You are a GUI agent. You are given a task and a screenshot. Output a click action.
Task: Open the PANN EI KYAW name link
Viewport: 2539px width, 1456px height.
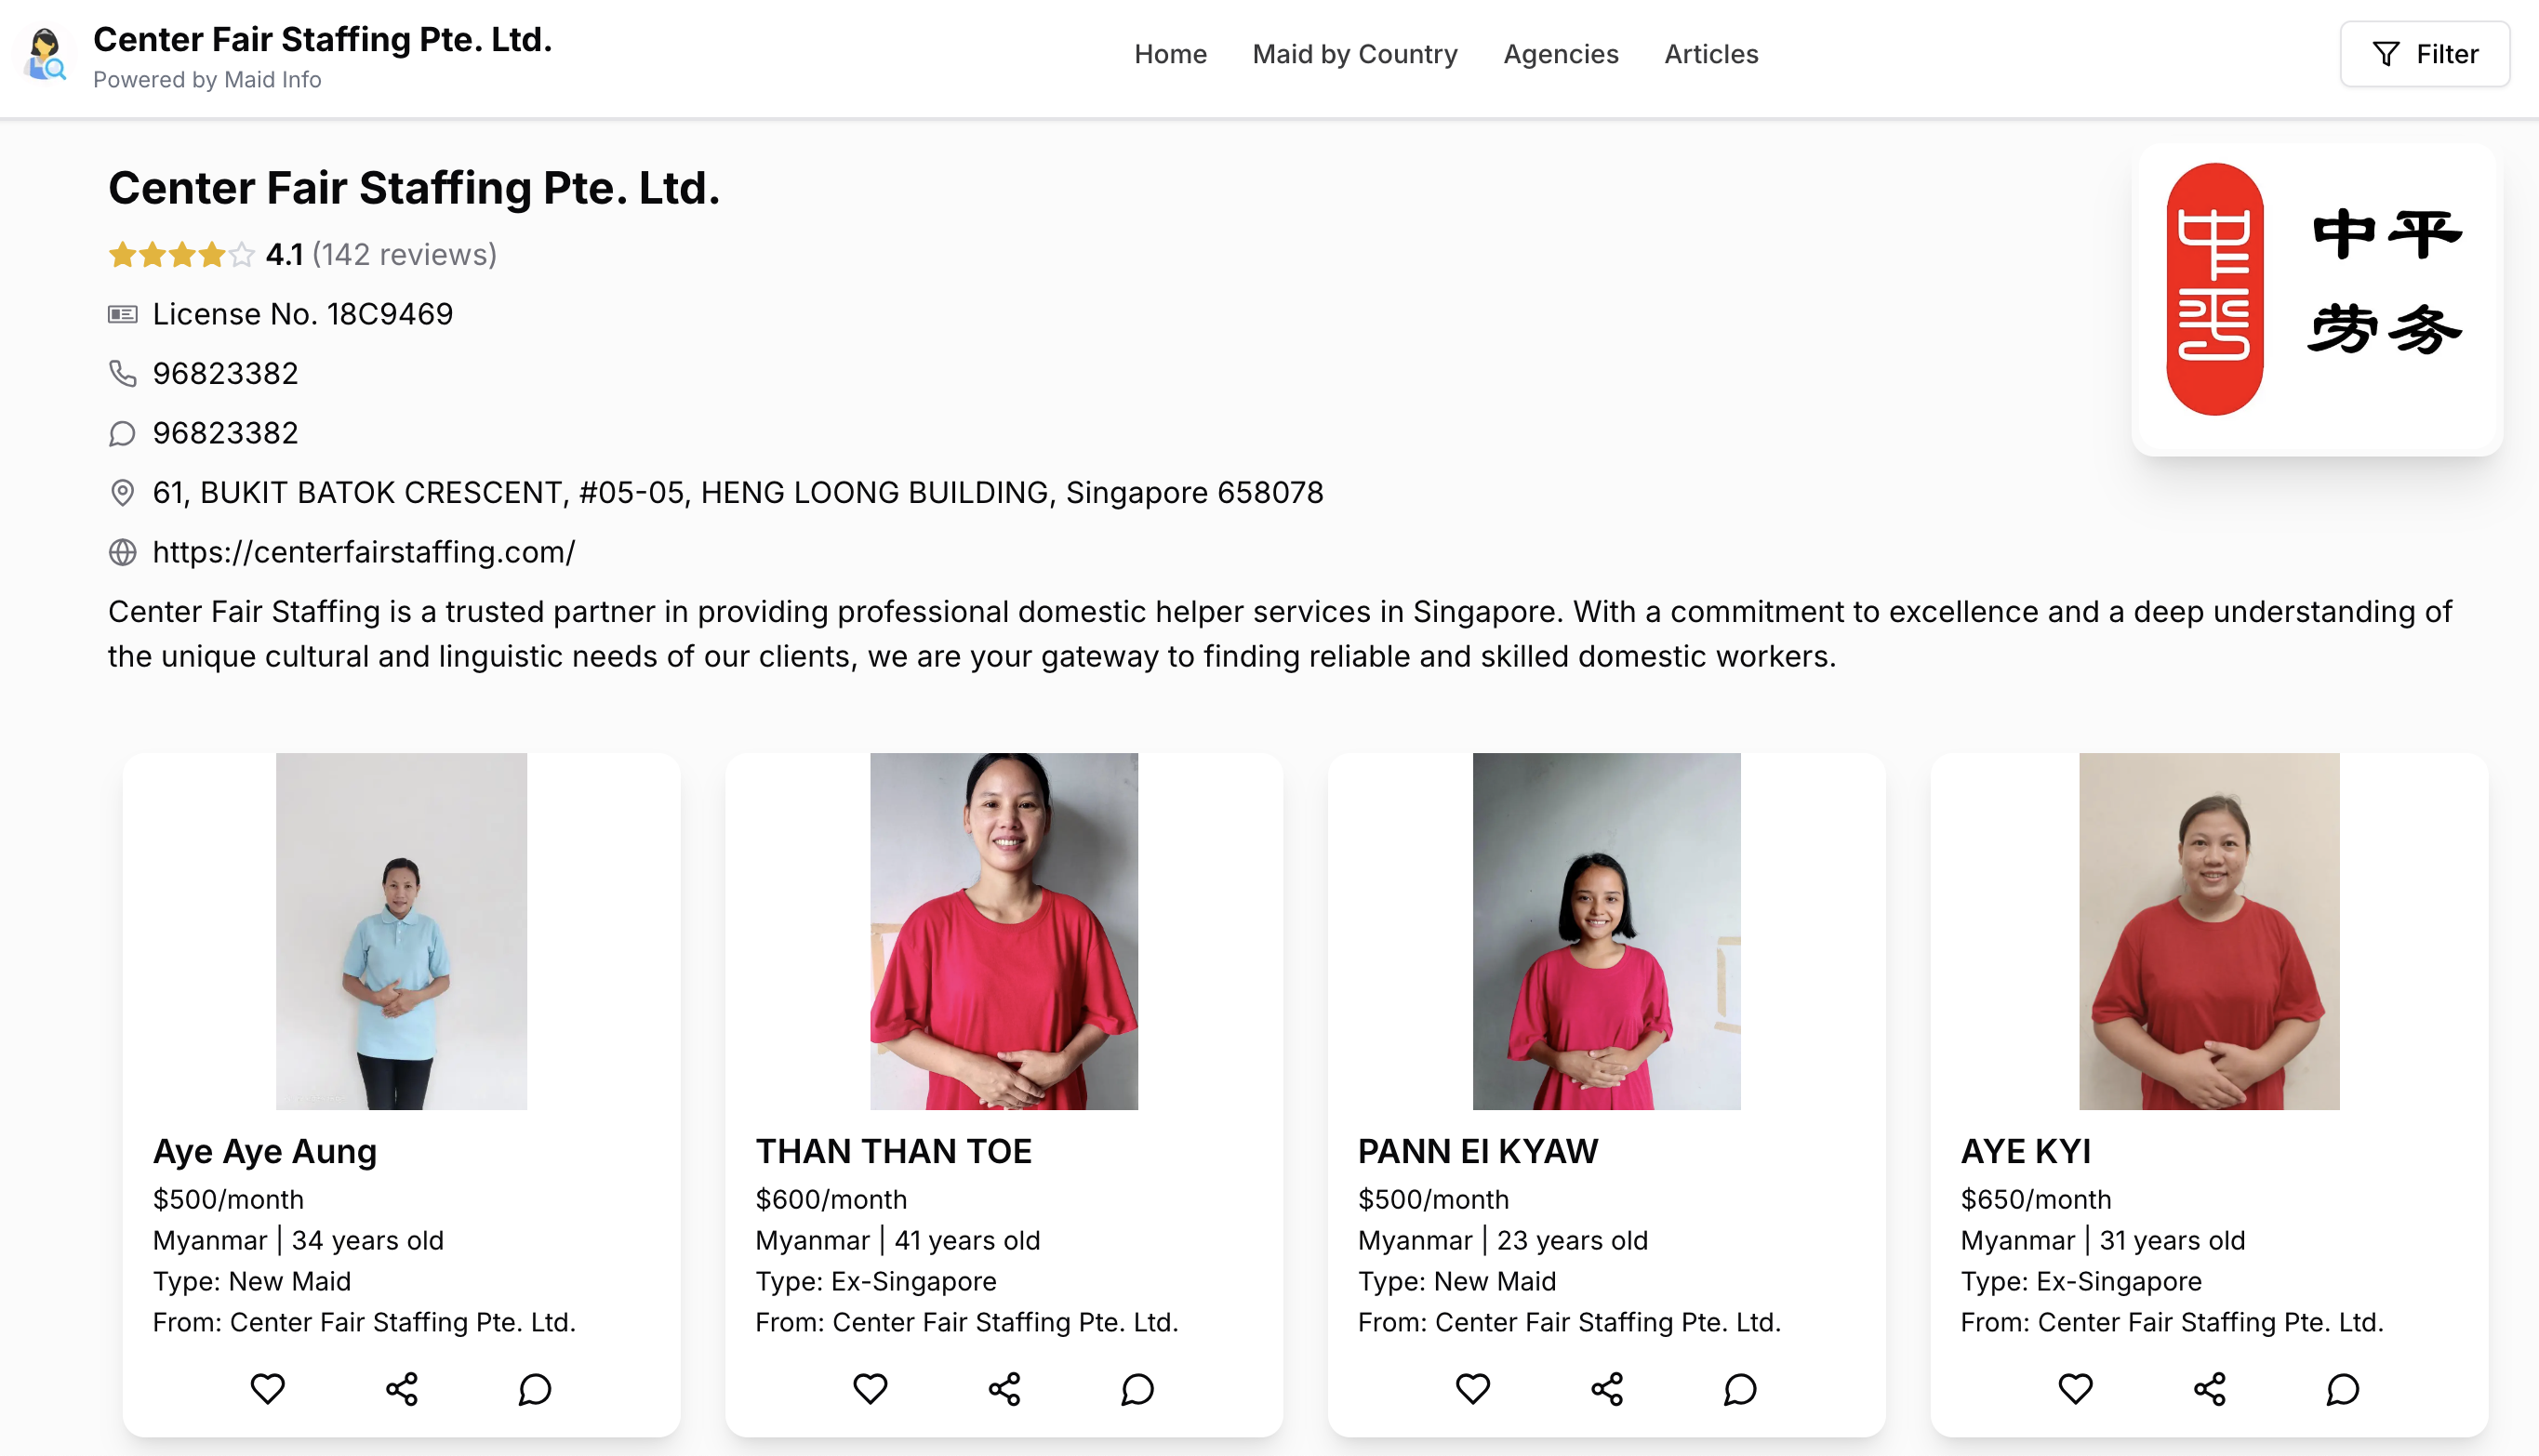1478,1152
